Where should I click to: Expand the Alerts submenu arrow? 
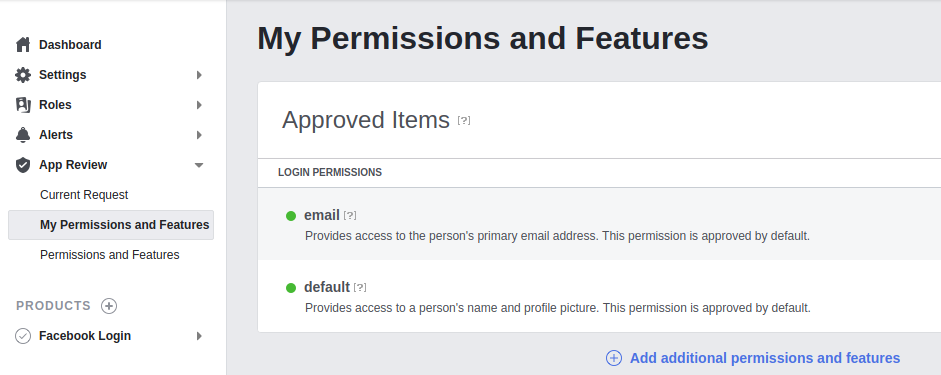click(x=199, y=135)
